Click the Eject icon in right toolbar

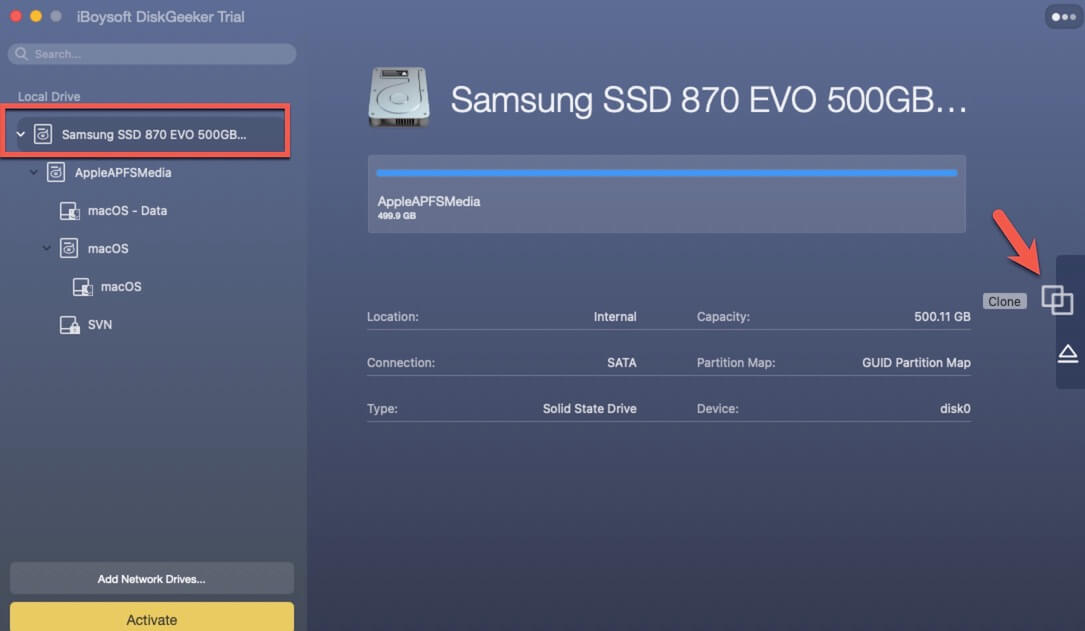1067,353
